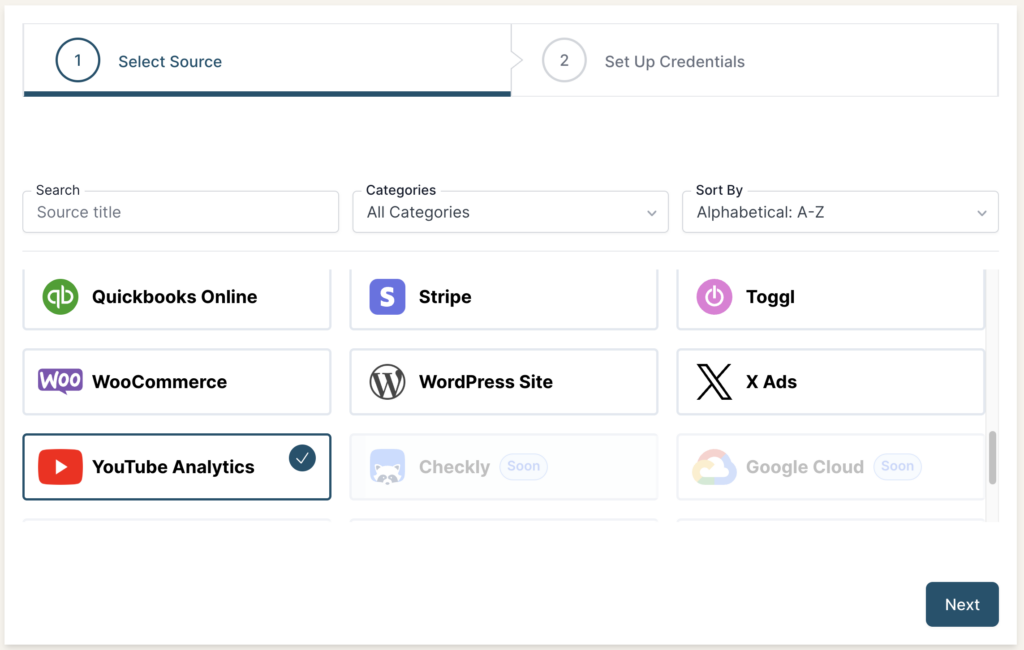The width and height of the screenshot is (1024, 650).
Task: Click the Quickbooks Online green logo icon
Action: 60,297
